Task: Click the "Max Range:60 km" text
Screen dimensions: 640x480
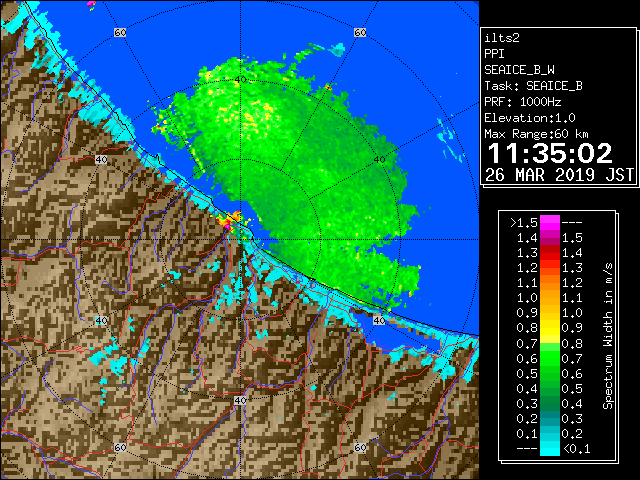Action: coord(536,134)
